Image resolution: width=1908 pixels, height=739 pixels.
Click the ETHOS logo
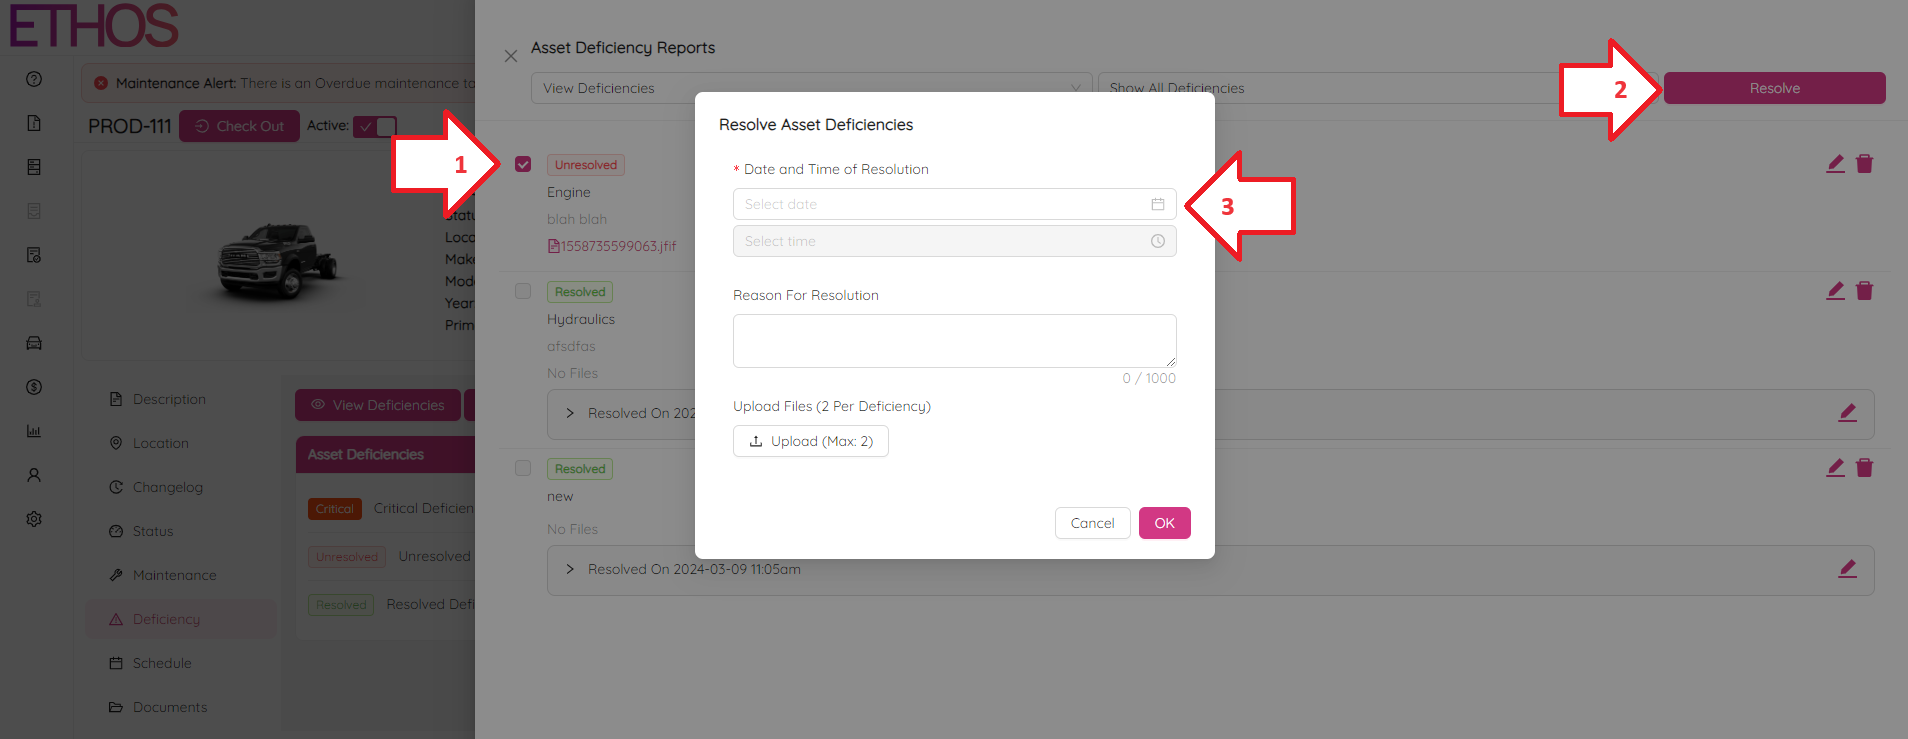tap(94, 25)
